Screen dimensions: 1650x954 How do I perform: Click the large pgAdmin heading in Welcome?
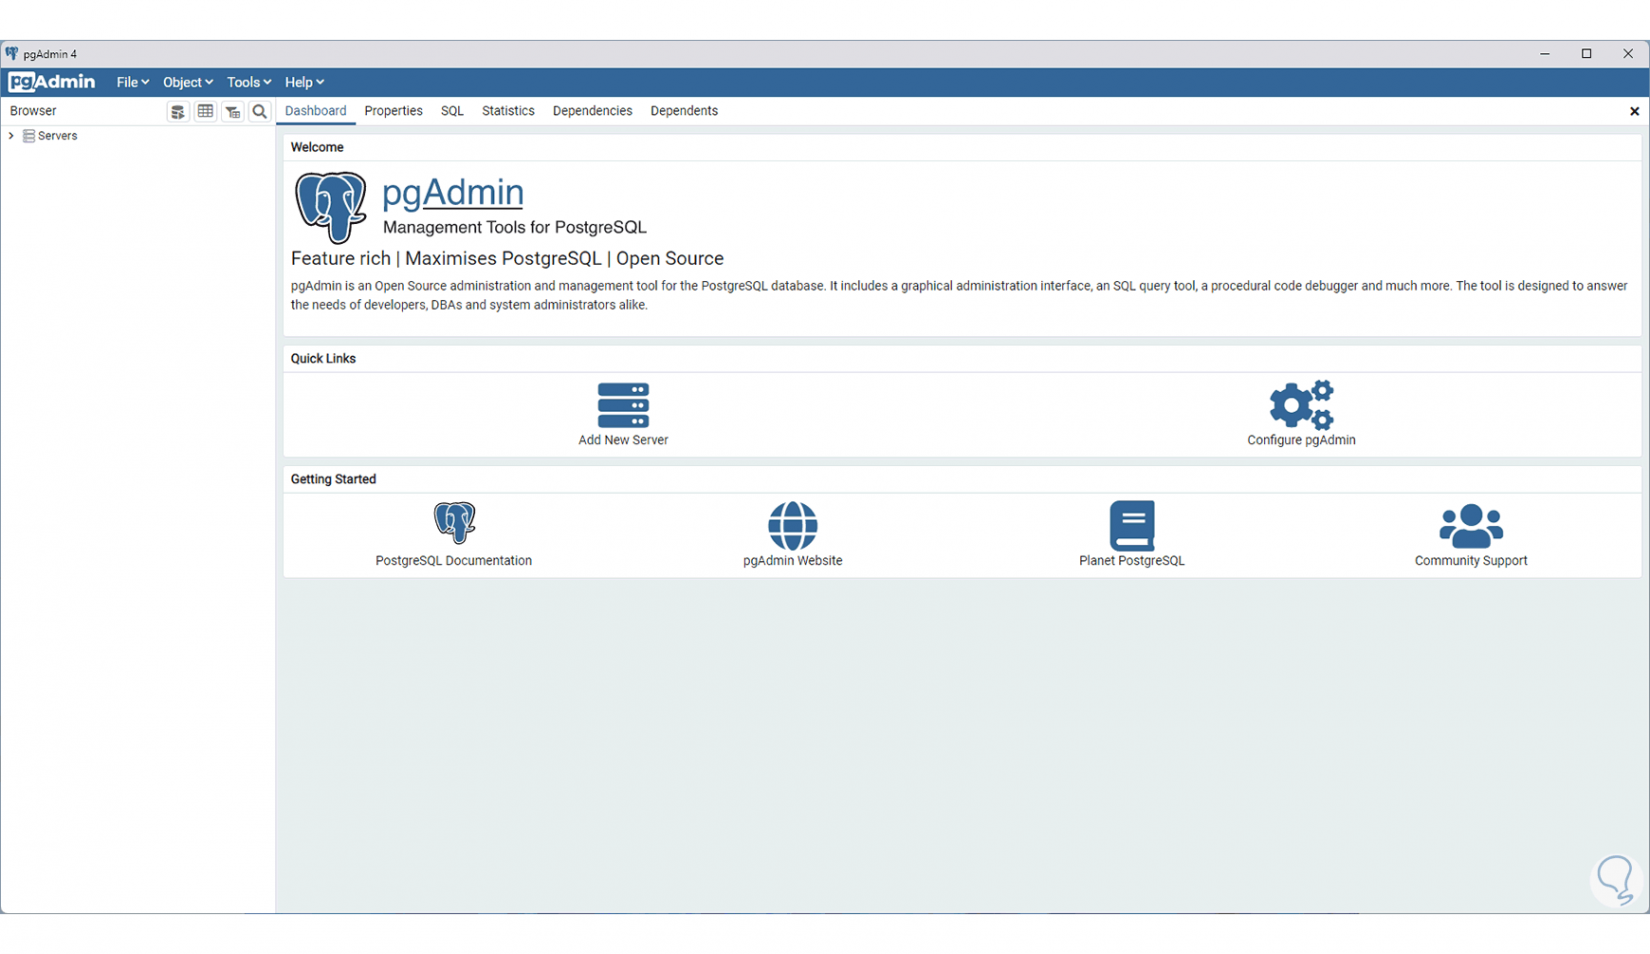[453, 192]
